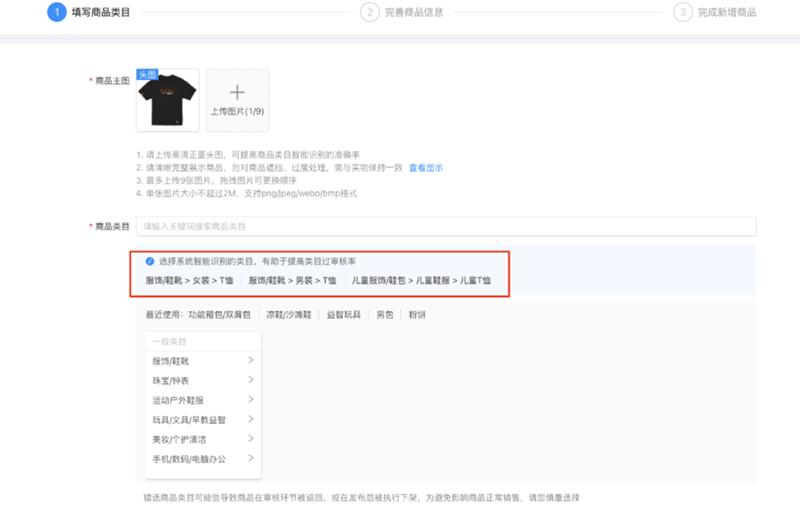
Task: Select recent category 功能箱包/双肩包
Action: [x=219, y=314]
